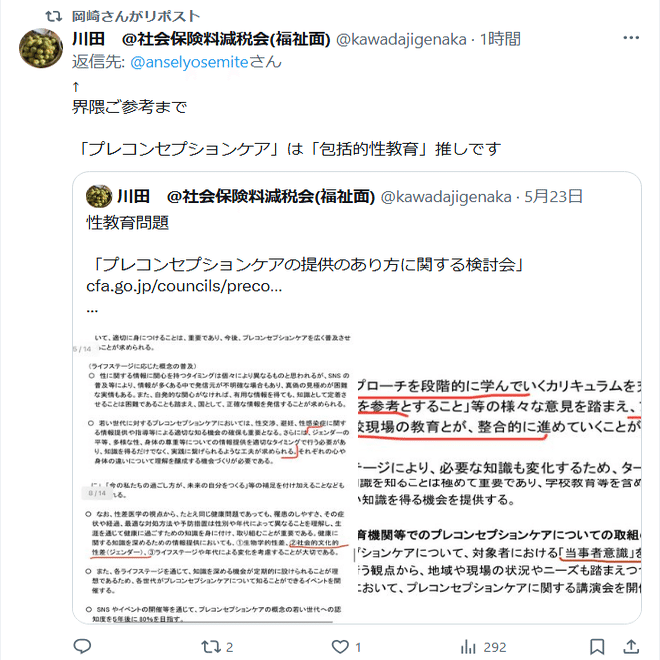Open the 5月23日 timestamp of quoted post
This screenshot has width=660, height=660.
coord(553,197)
